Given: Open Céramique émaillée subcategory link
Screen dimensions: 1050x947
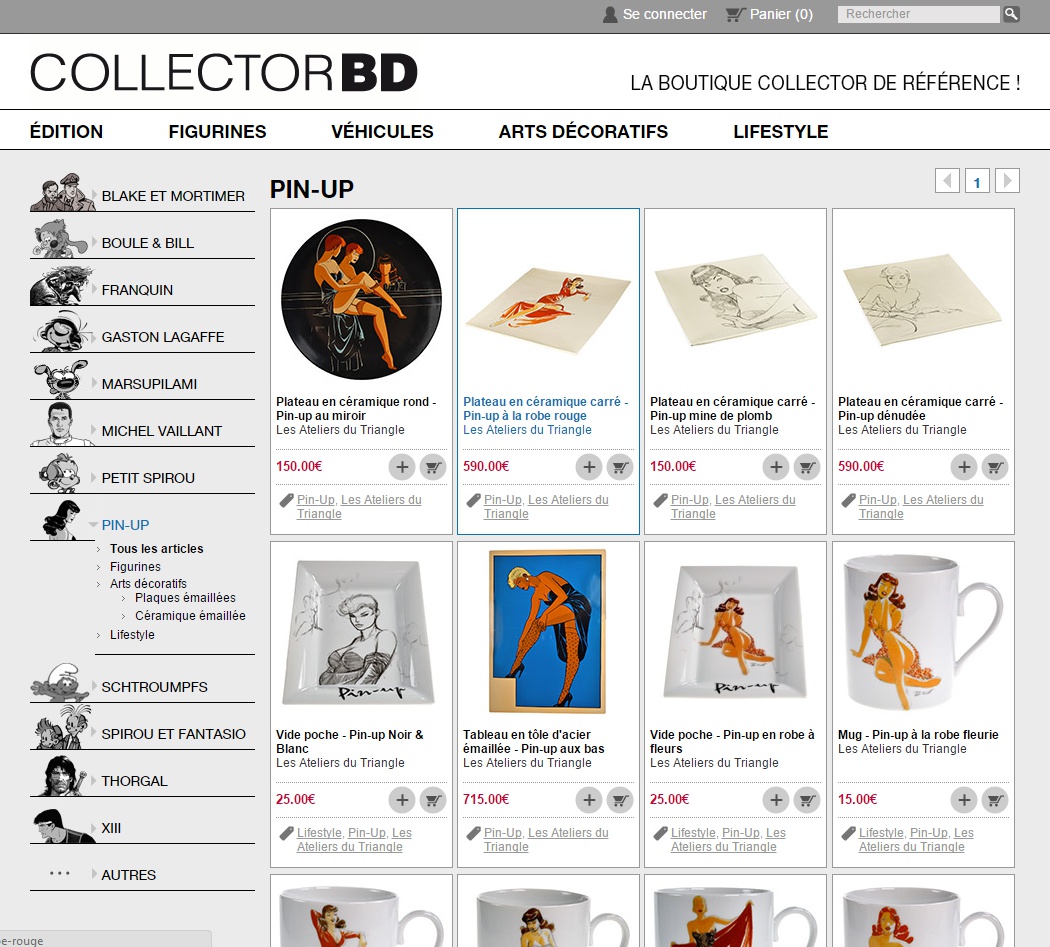Looking at the screenshot, I should click(190, 615).
